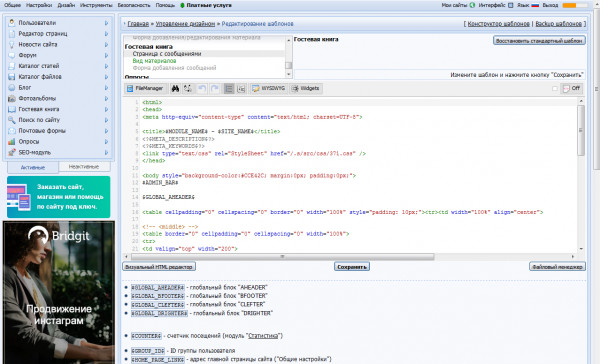Switch to the Активные tab
Screen dimensions: 600x364
coord(33,167)
